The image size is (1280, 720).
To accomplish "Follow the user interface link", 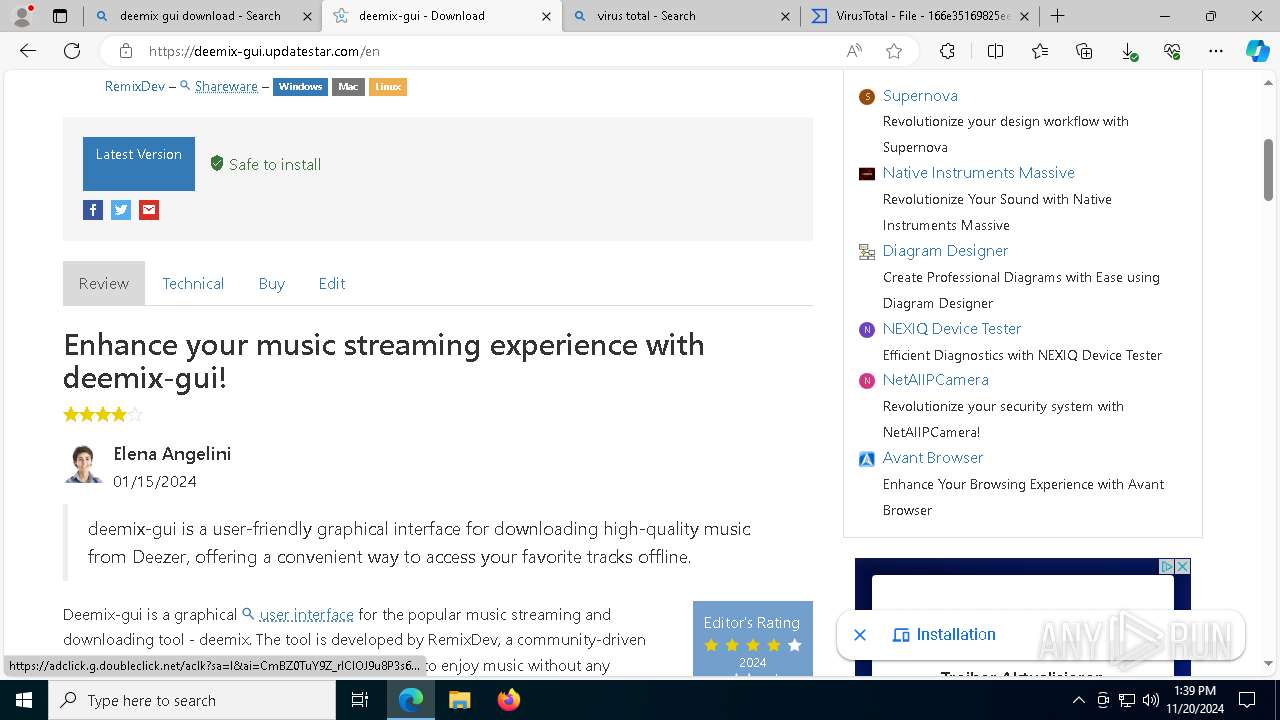I will [x=306, y=614].
